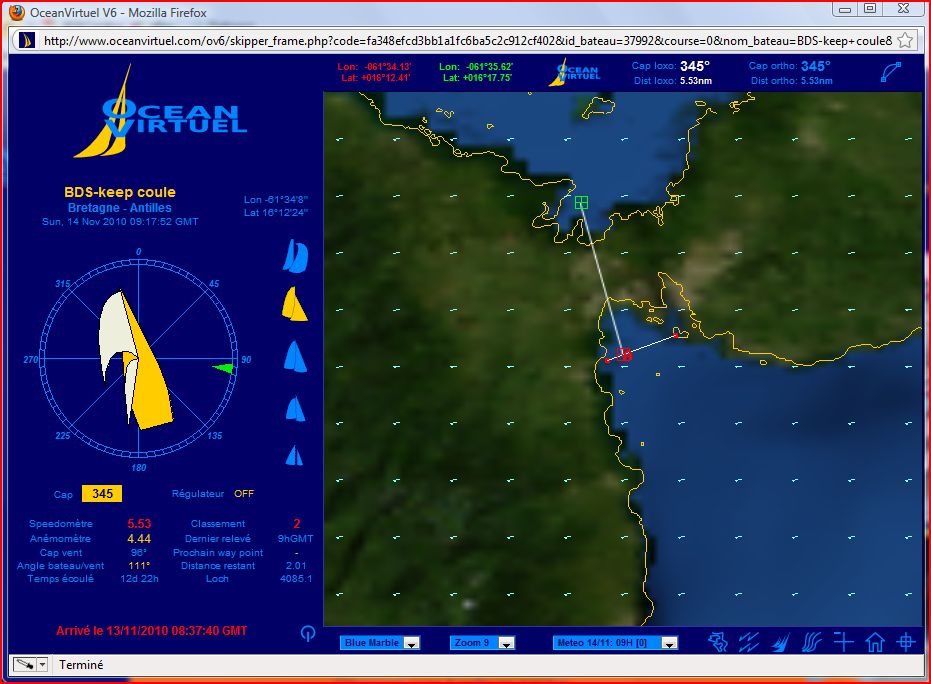This screenshot has height=684, width=931.
Task: Click the crosshair target icon in the bottom toolbar
Action: click(x=906, y=642)
